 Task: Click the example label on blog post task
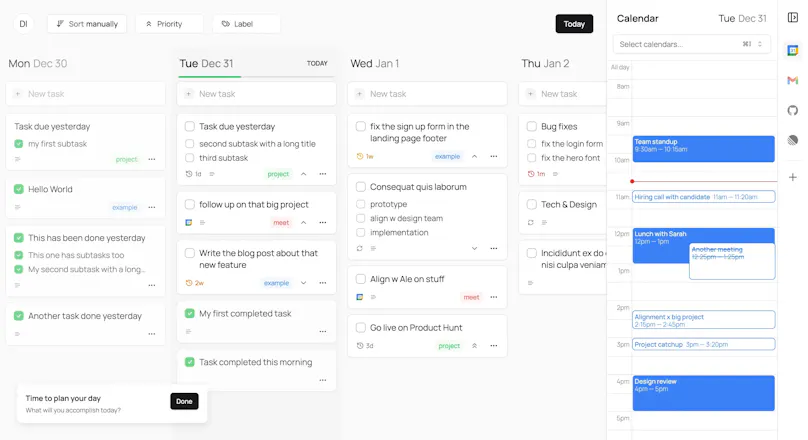click(276, 283)
